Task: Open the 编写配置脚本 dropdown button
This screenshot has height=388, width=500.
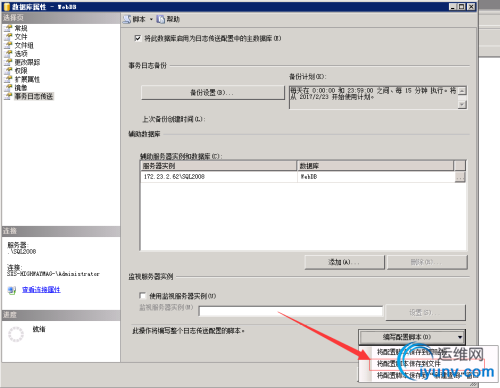Action: tap(412, 337)
